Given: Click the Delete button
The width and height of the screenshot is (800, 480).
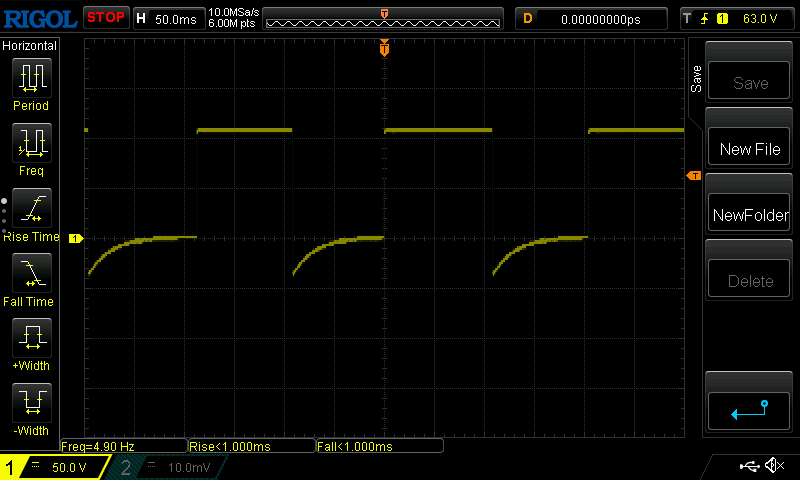Looking at the screenshot, I should 749,280.
